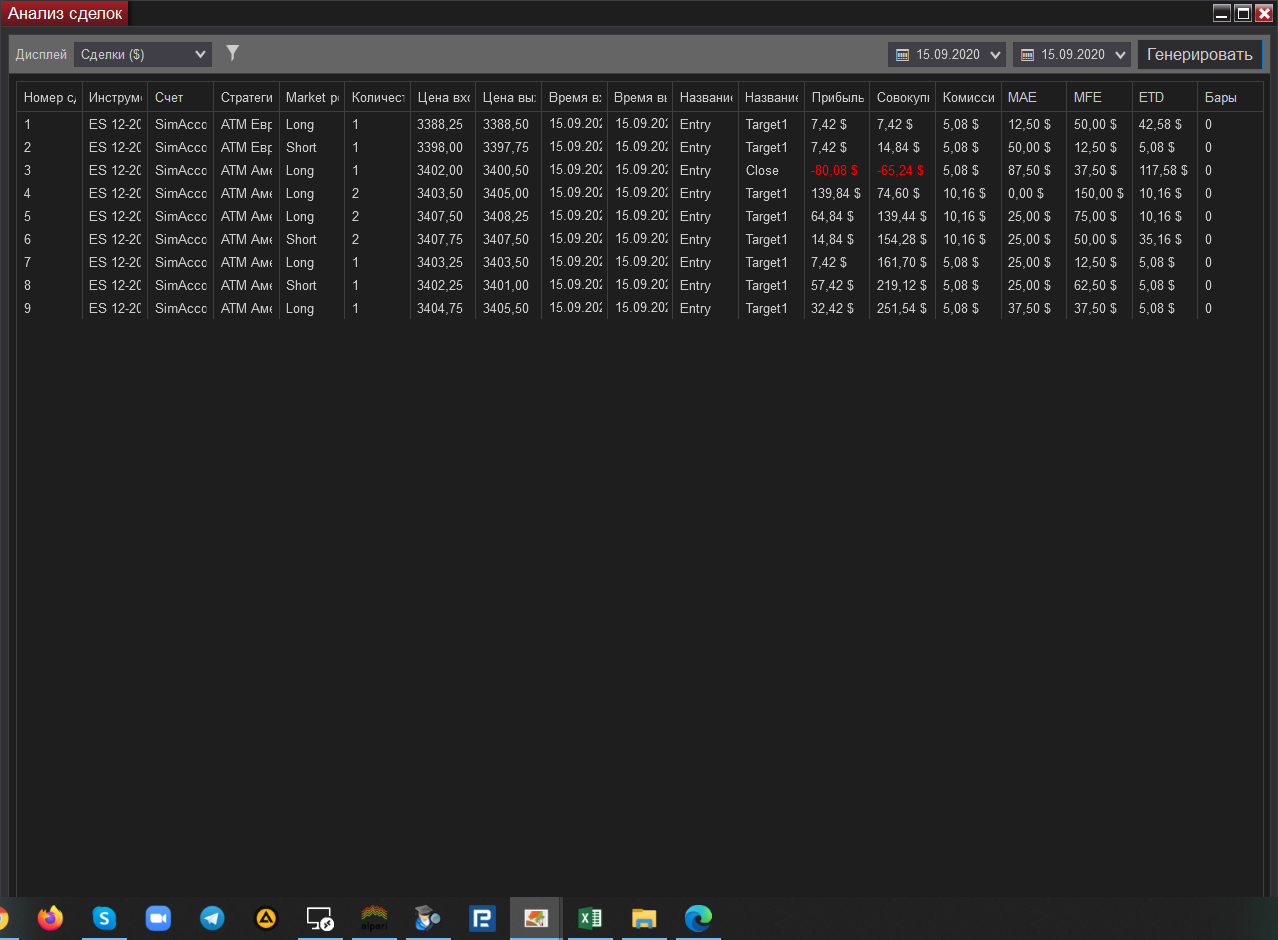Sort by Инструмент column header
The image size is (1278, 940).
[114, 97]
